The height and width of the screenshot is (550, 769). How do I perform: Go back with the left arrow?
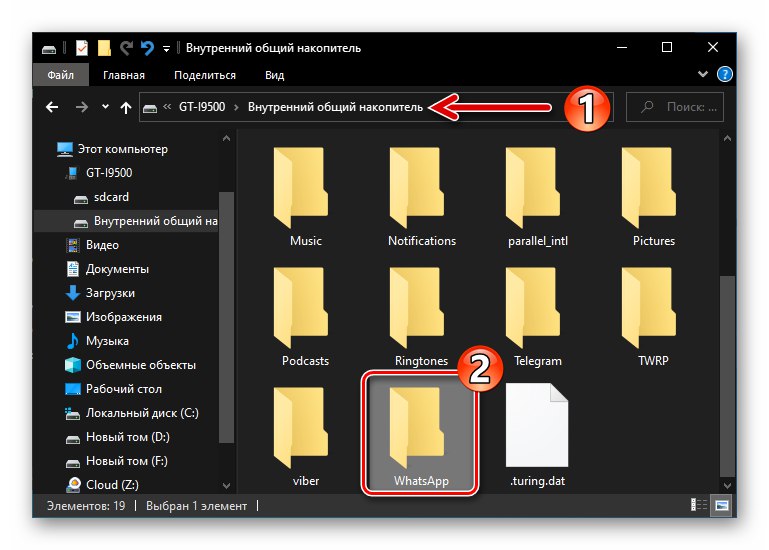tap(52, 107)
